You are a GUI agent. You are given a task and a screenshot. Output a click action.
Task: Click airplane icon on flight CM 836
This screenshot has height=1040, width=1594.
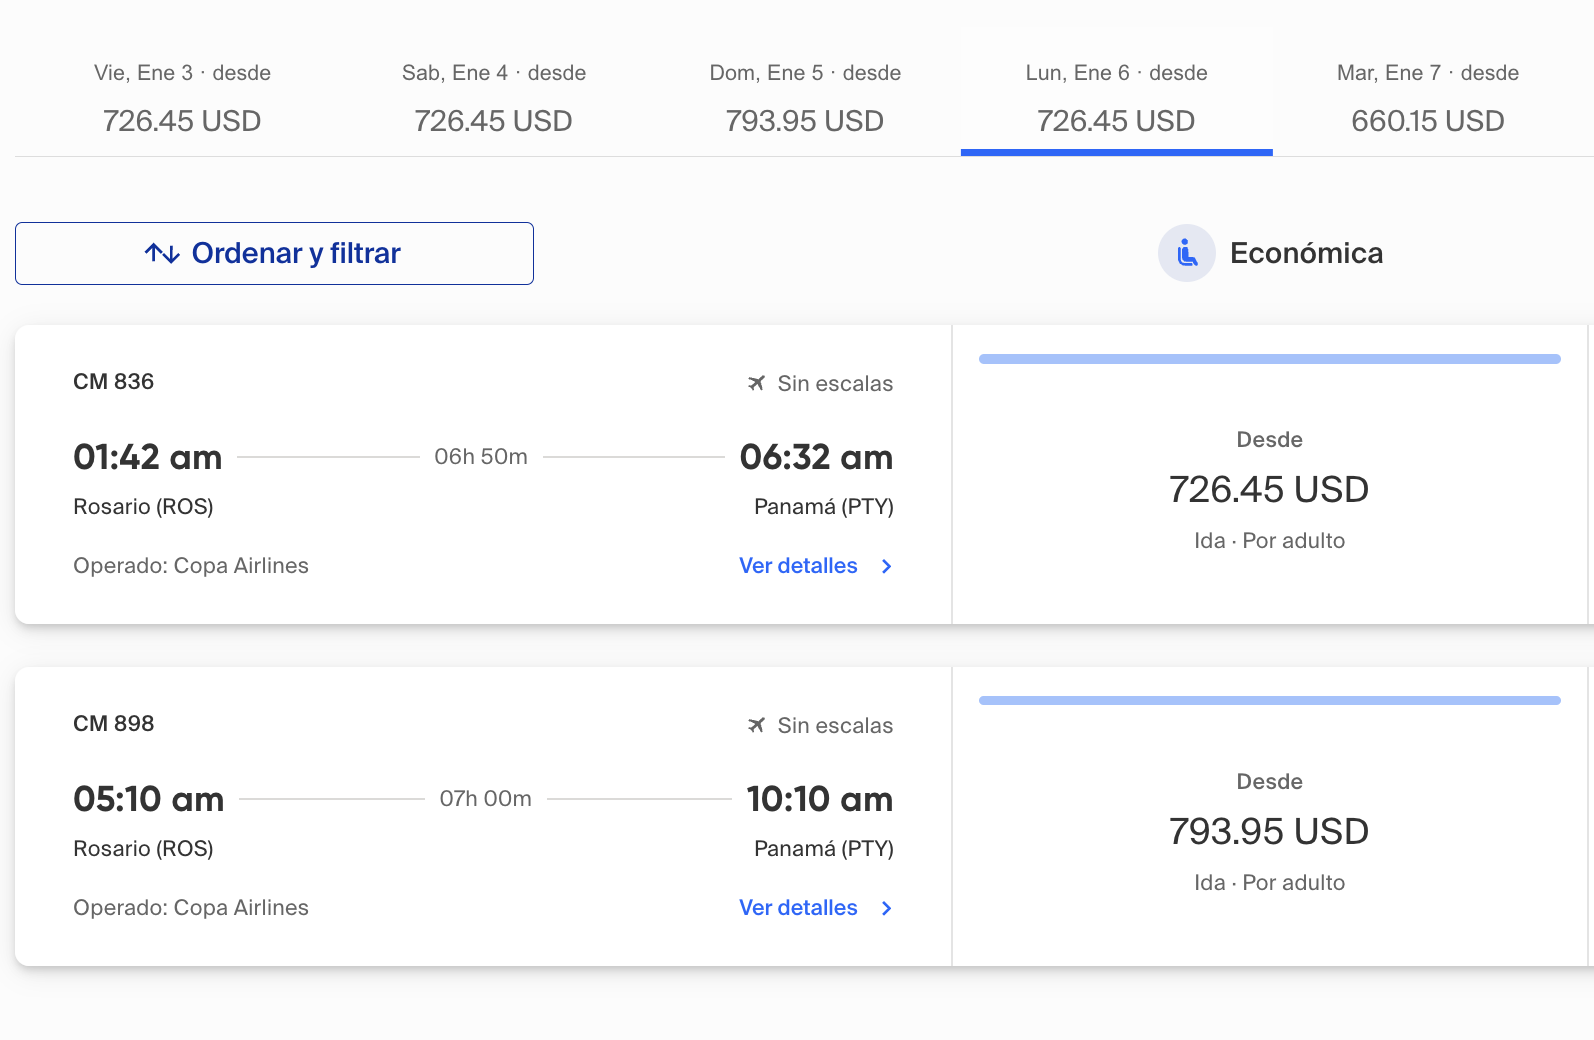pos(756,383)
